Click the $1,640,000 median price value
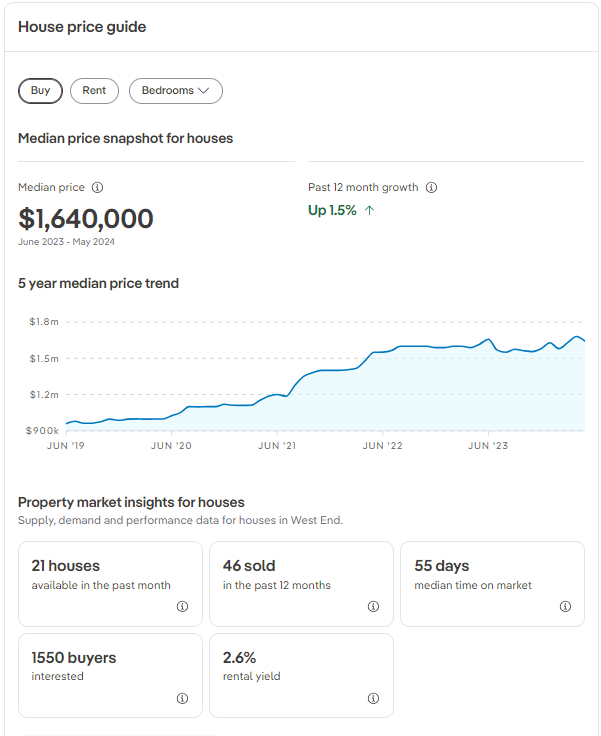The image size is (601, 736). [x=86, y=219]
